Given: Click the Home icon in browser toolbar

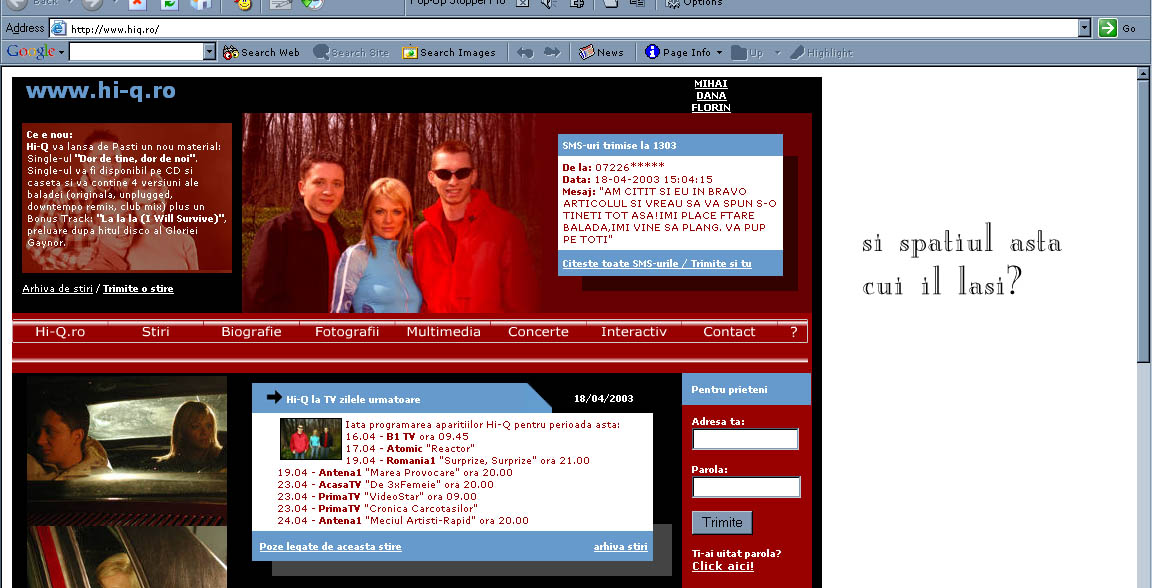Looking at the screenshot, I should [x=201, y=4].
